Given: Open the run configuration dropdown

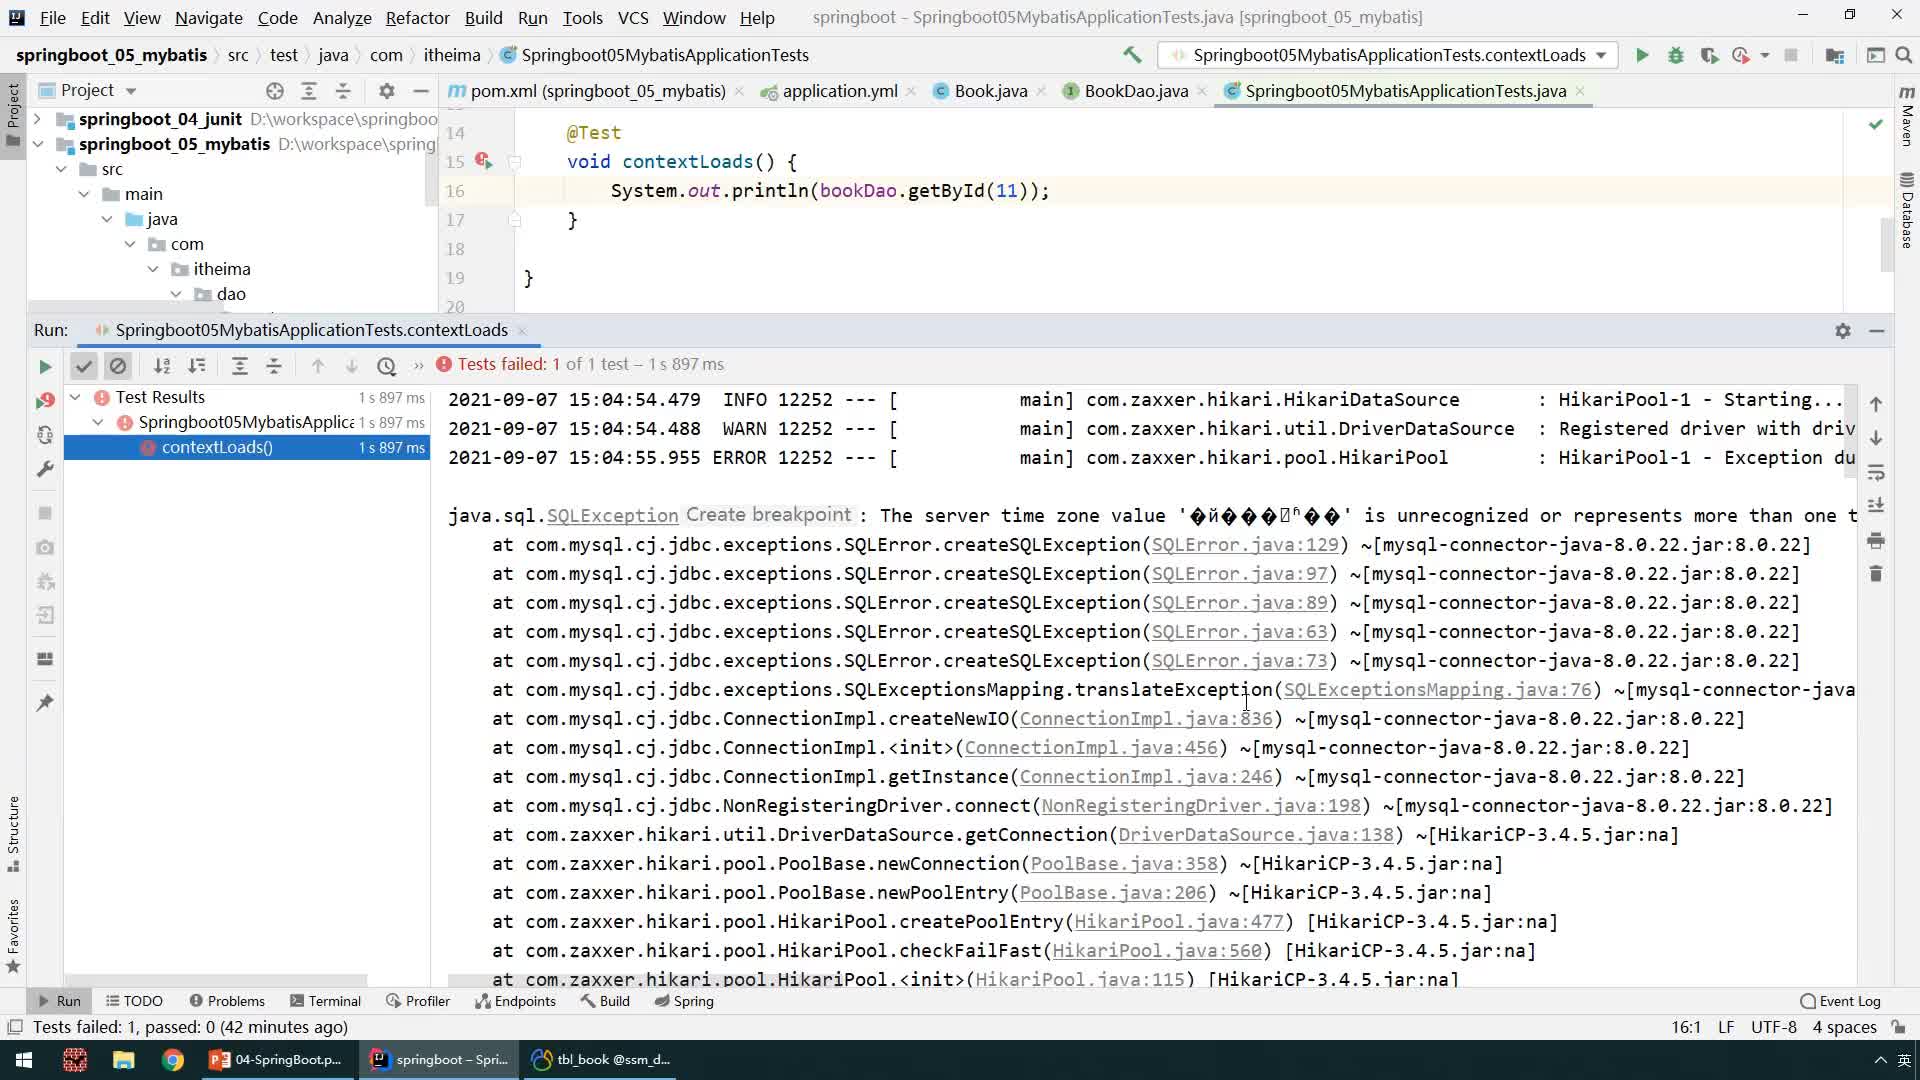Looking at the screenshot, I should click(1388, 55).
